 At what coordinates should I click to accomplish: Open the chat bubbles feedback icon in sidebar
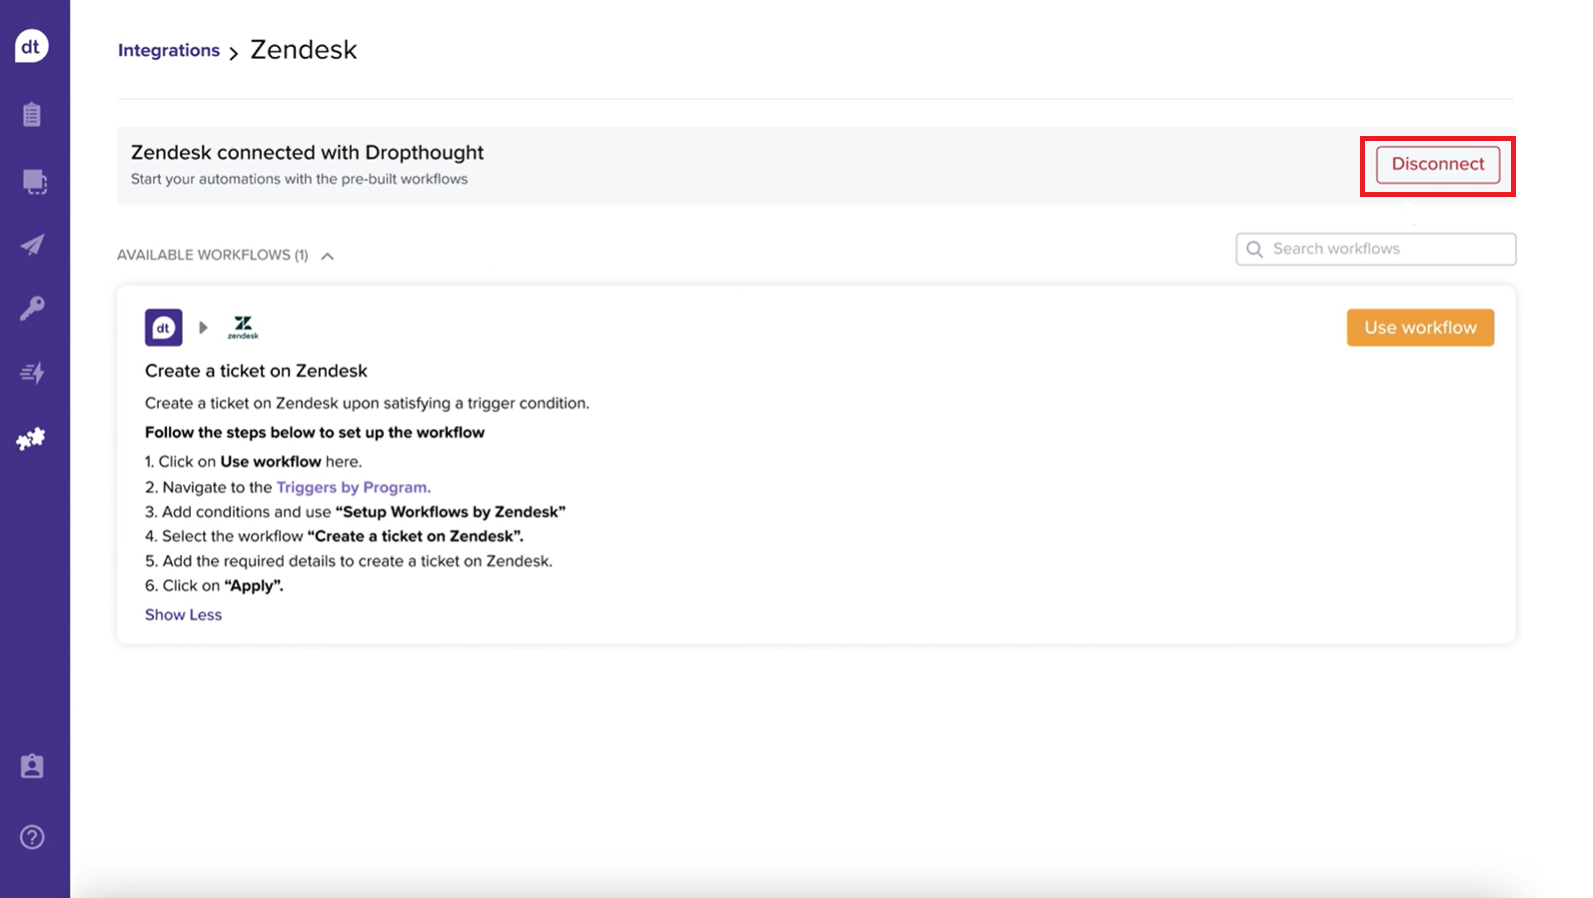[x=34, y=182]
